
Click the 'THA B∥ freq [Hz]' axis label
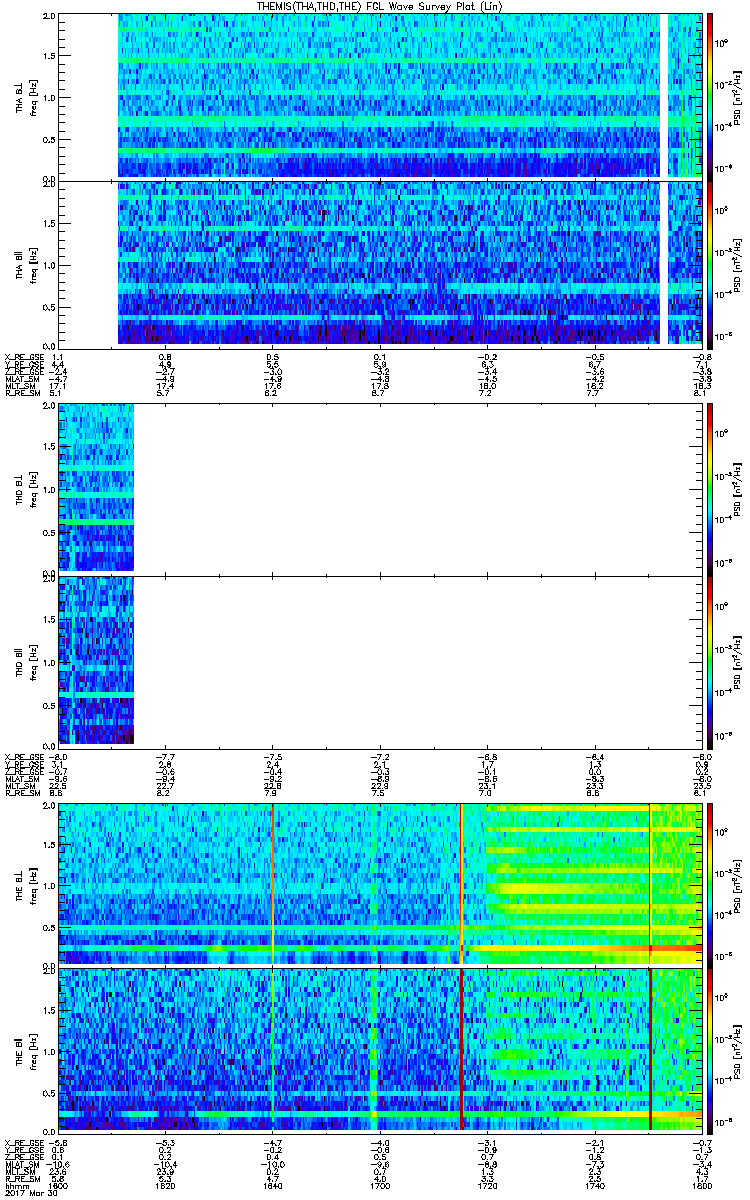26,263
